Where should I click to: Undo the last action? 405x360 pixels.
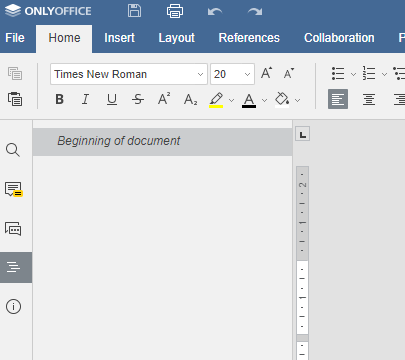[215, 12]
